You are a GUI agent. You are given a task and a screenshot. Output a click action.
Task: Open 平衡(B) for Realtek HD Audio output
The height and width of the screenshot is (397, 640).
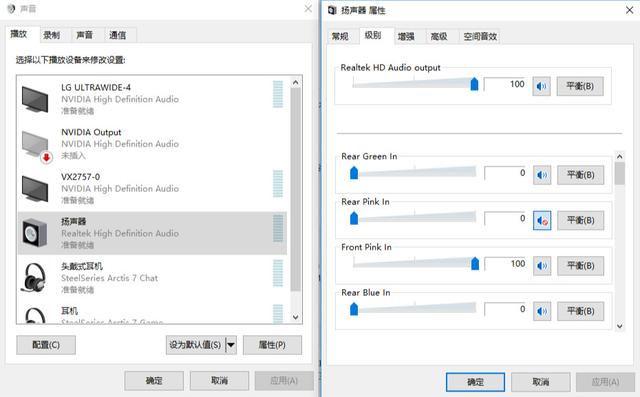pyautogui.click(x=580, y=86)
